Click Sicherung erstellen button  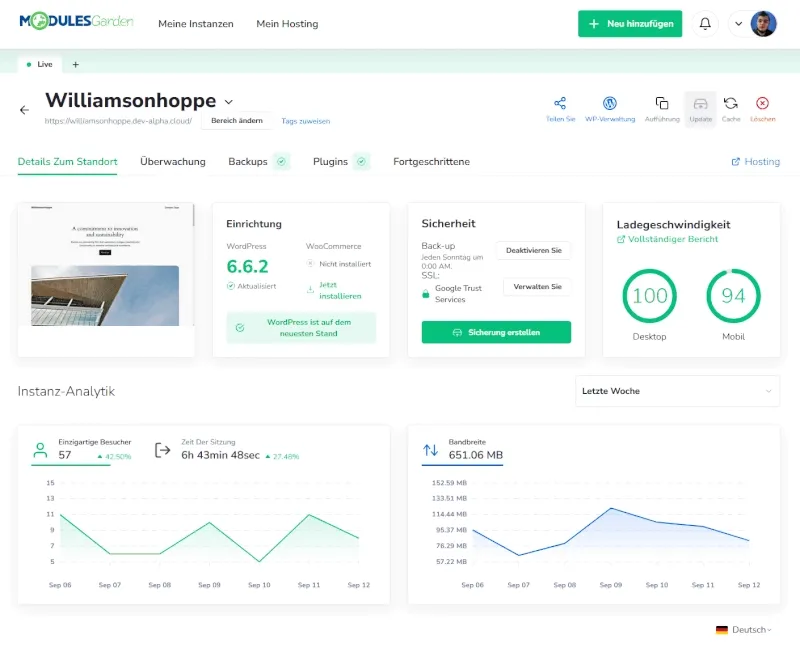[x=496, y=332]
